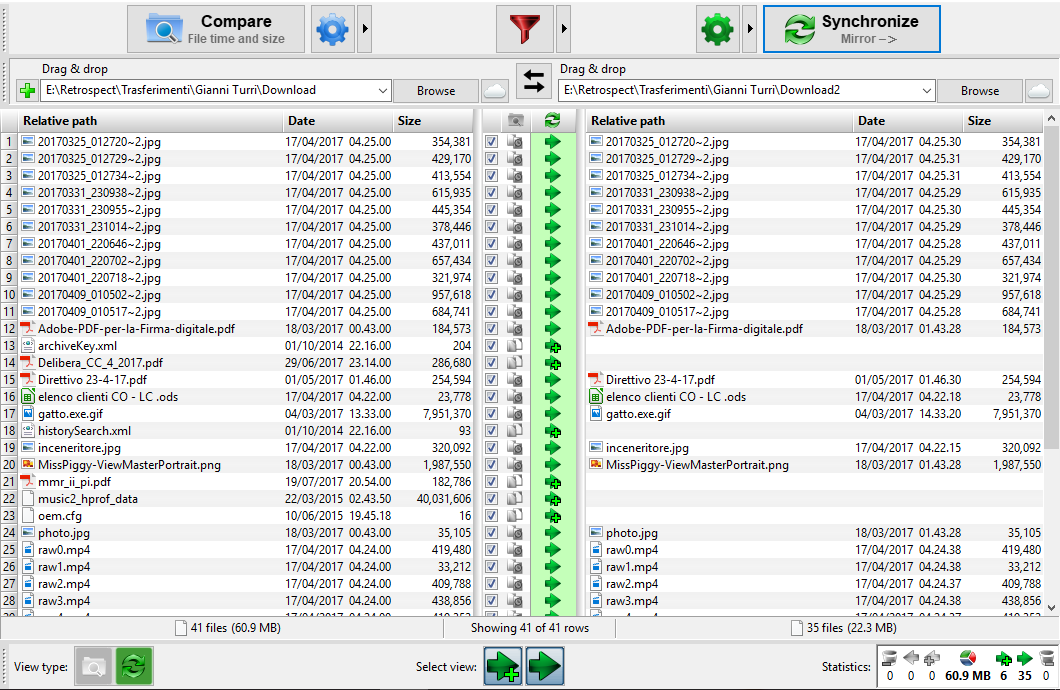
Task: Toggle view of files to update right
Action: pos(545,666)
